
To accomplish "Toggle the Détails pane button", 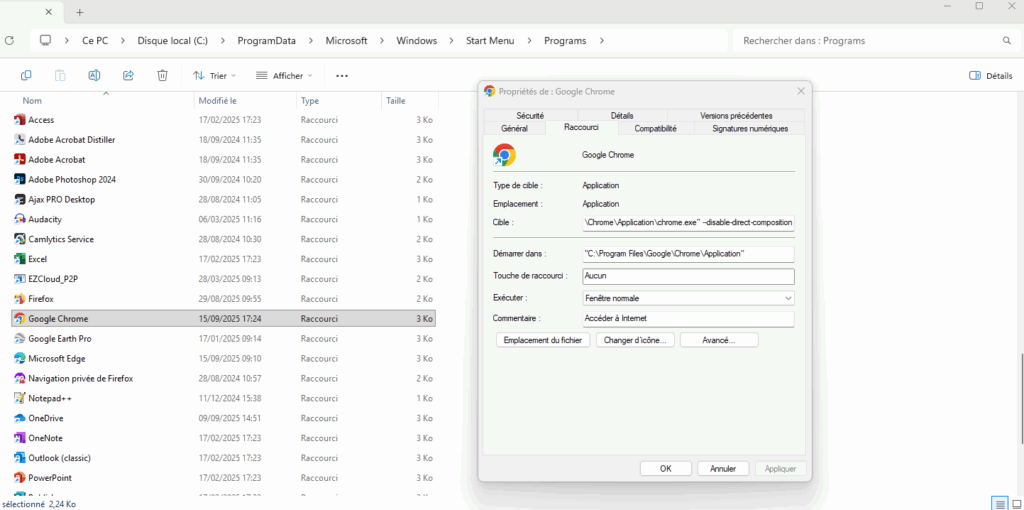I will click(x=990, y=76).
